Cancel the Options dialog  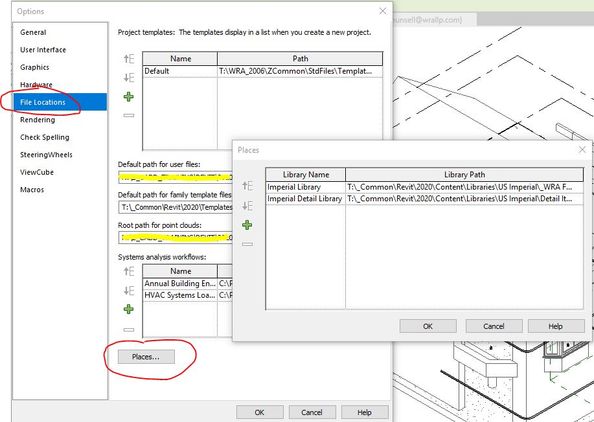(312, 412)
